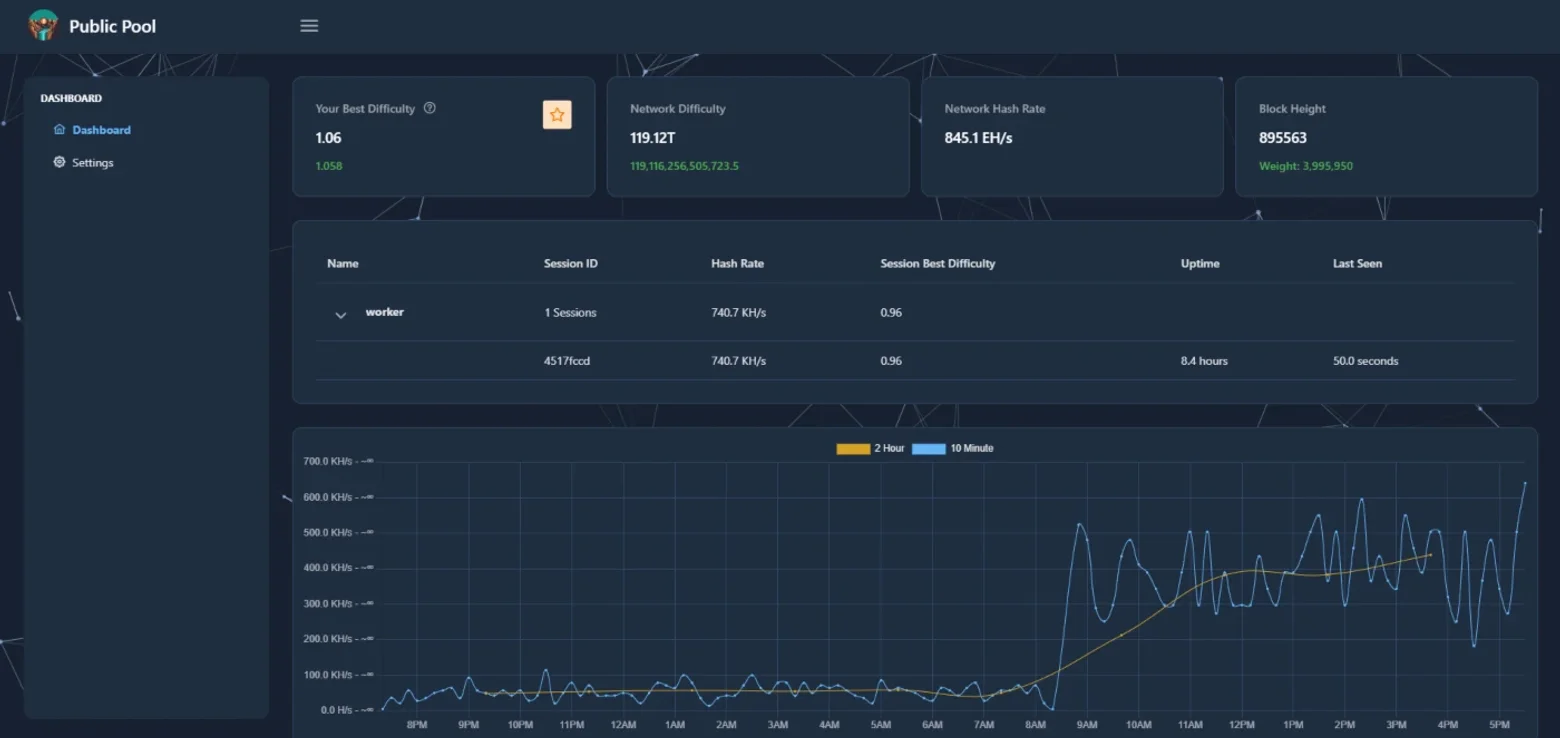This screenshot has height=738, width=1560.
Task: Click the help question mark beside Your Best Difficulty
Action: (430, 108)
